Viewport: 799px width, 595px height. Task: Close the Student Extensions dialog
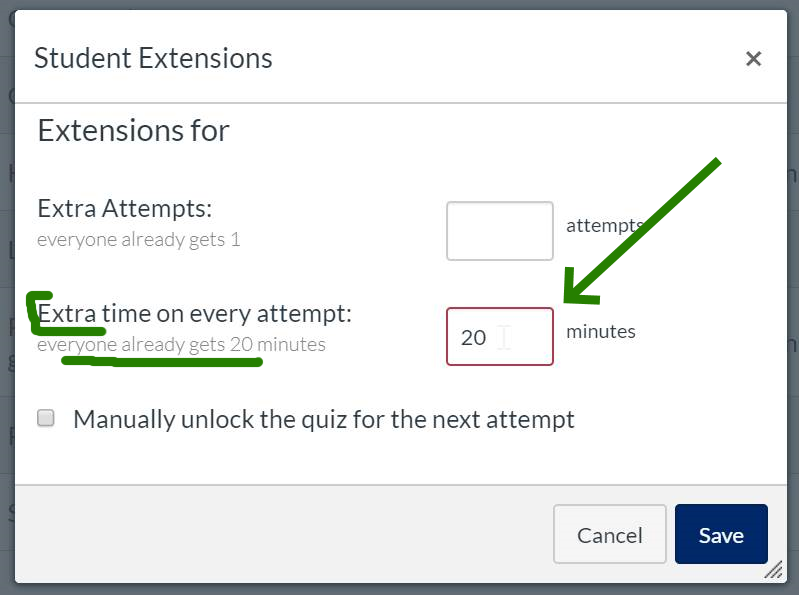tap(753, 59)
